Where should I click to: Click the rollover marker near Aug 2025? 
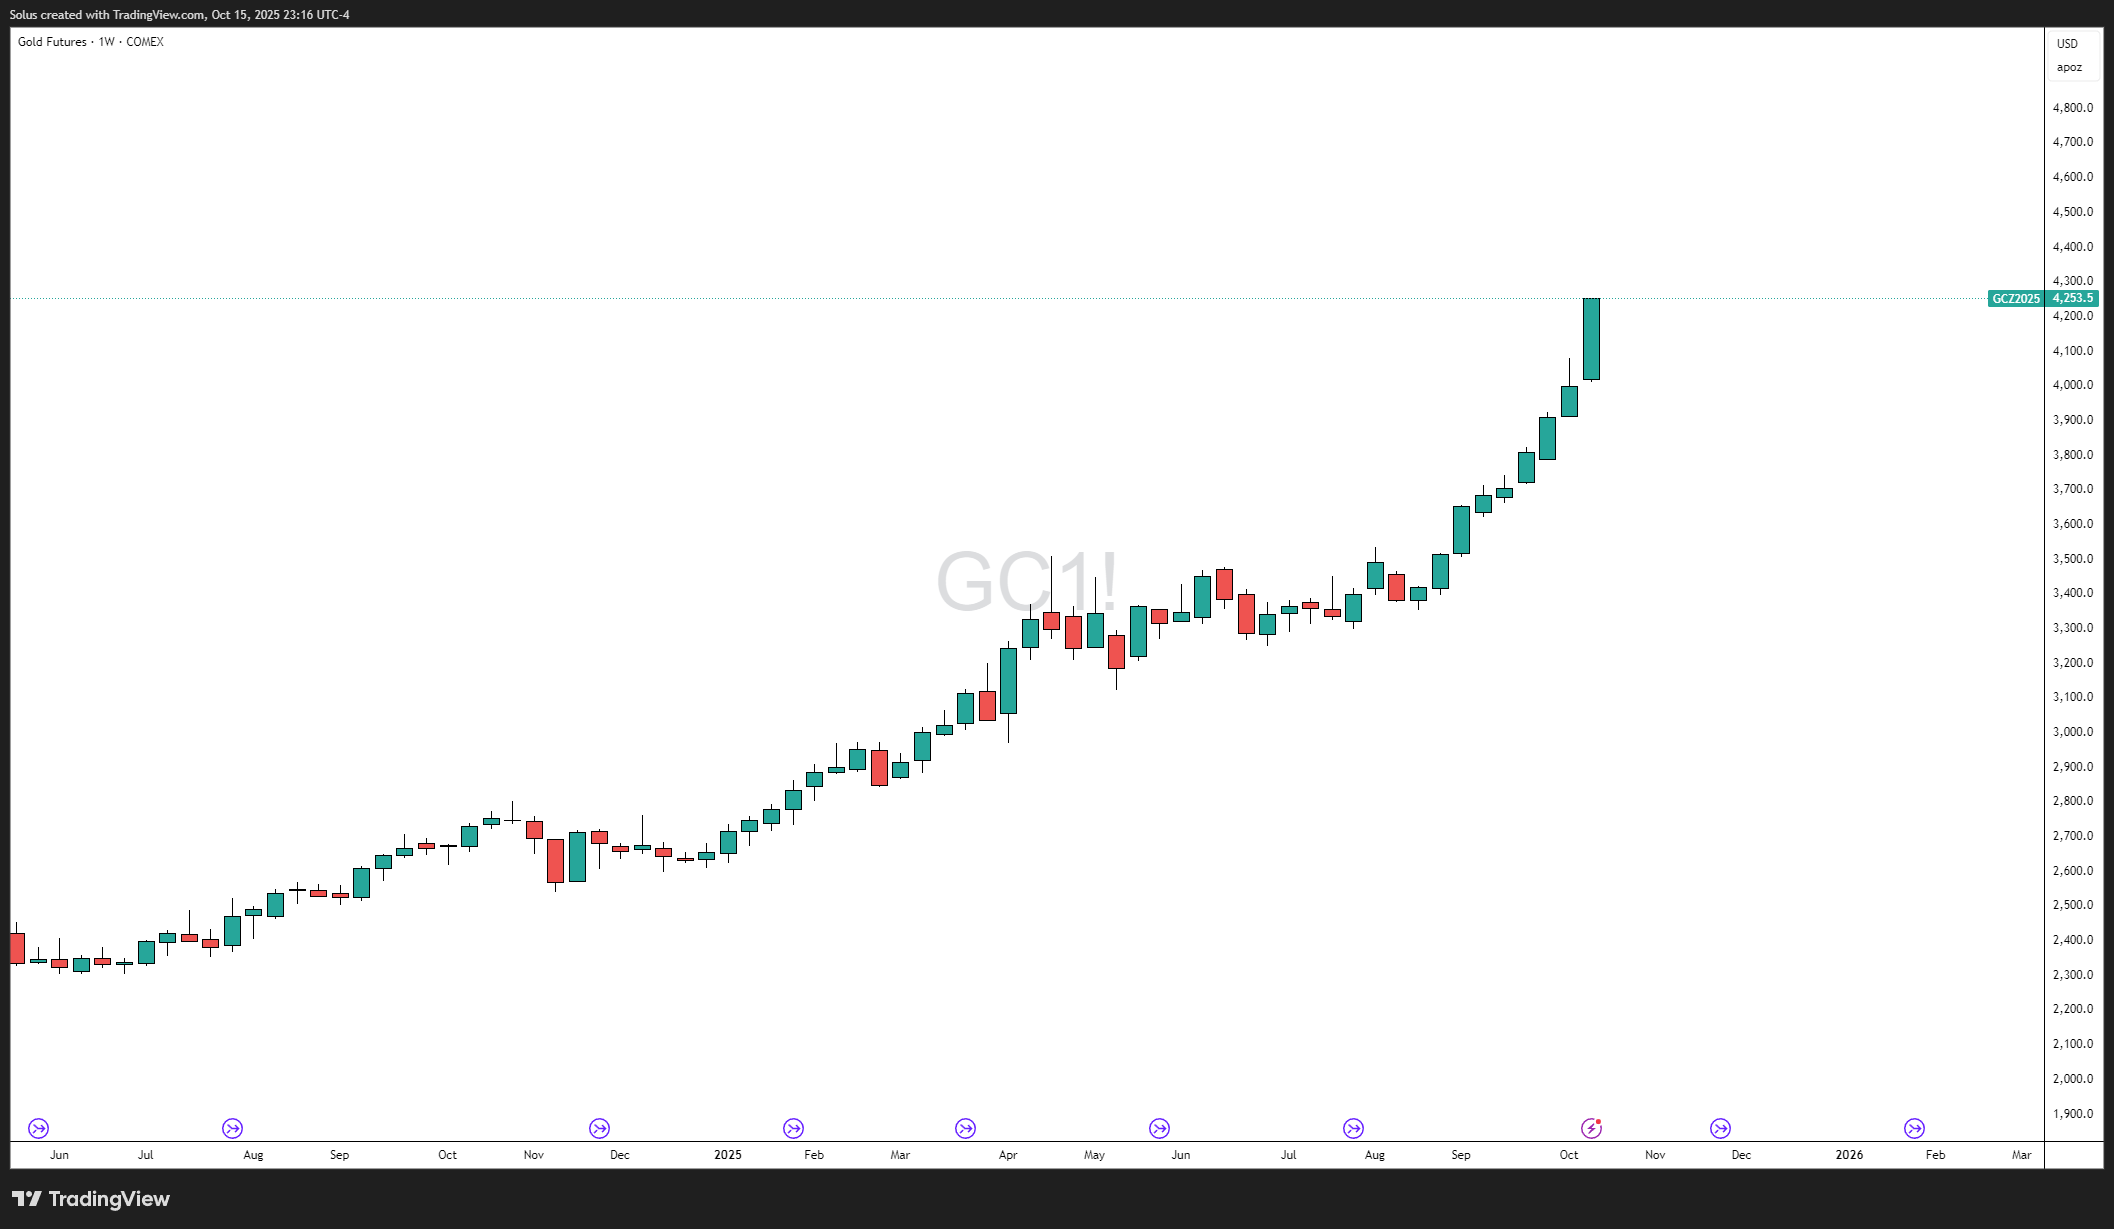coord(1353,1128)
